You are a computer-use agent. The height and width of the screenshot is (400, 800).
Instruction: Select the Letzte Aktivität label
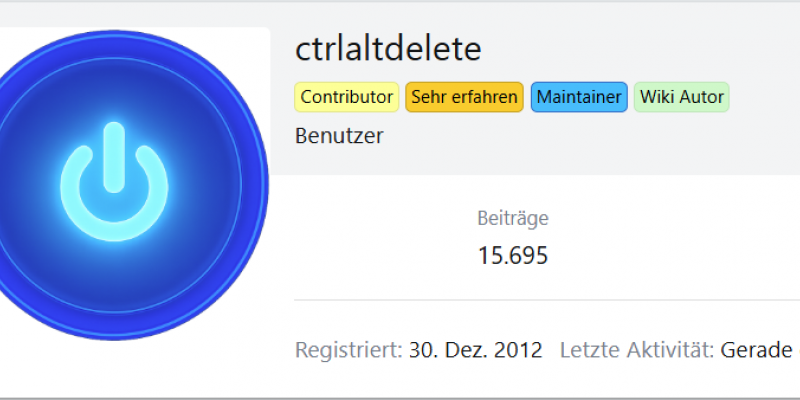[x=637, y=351]
